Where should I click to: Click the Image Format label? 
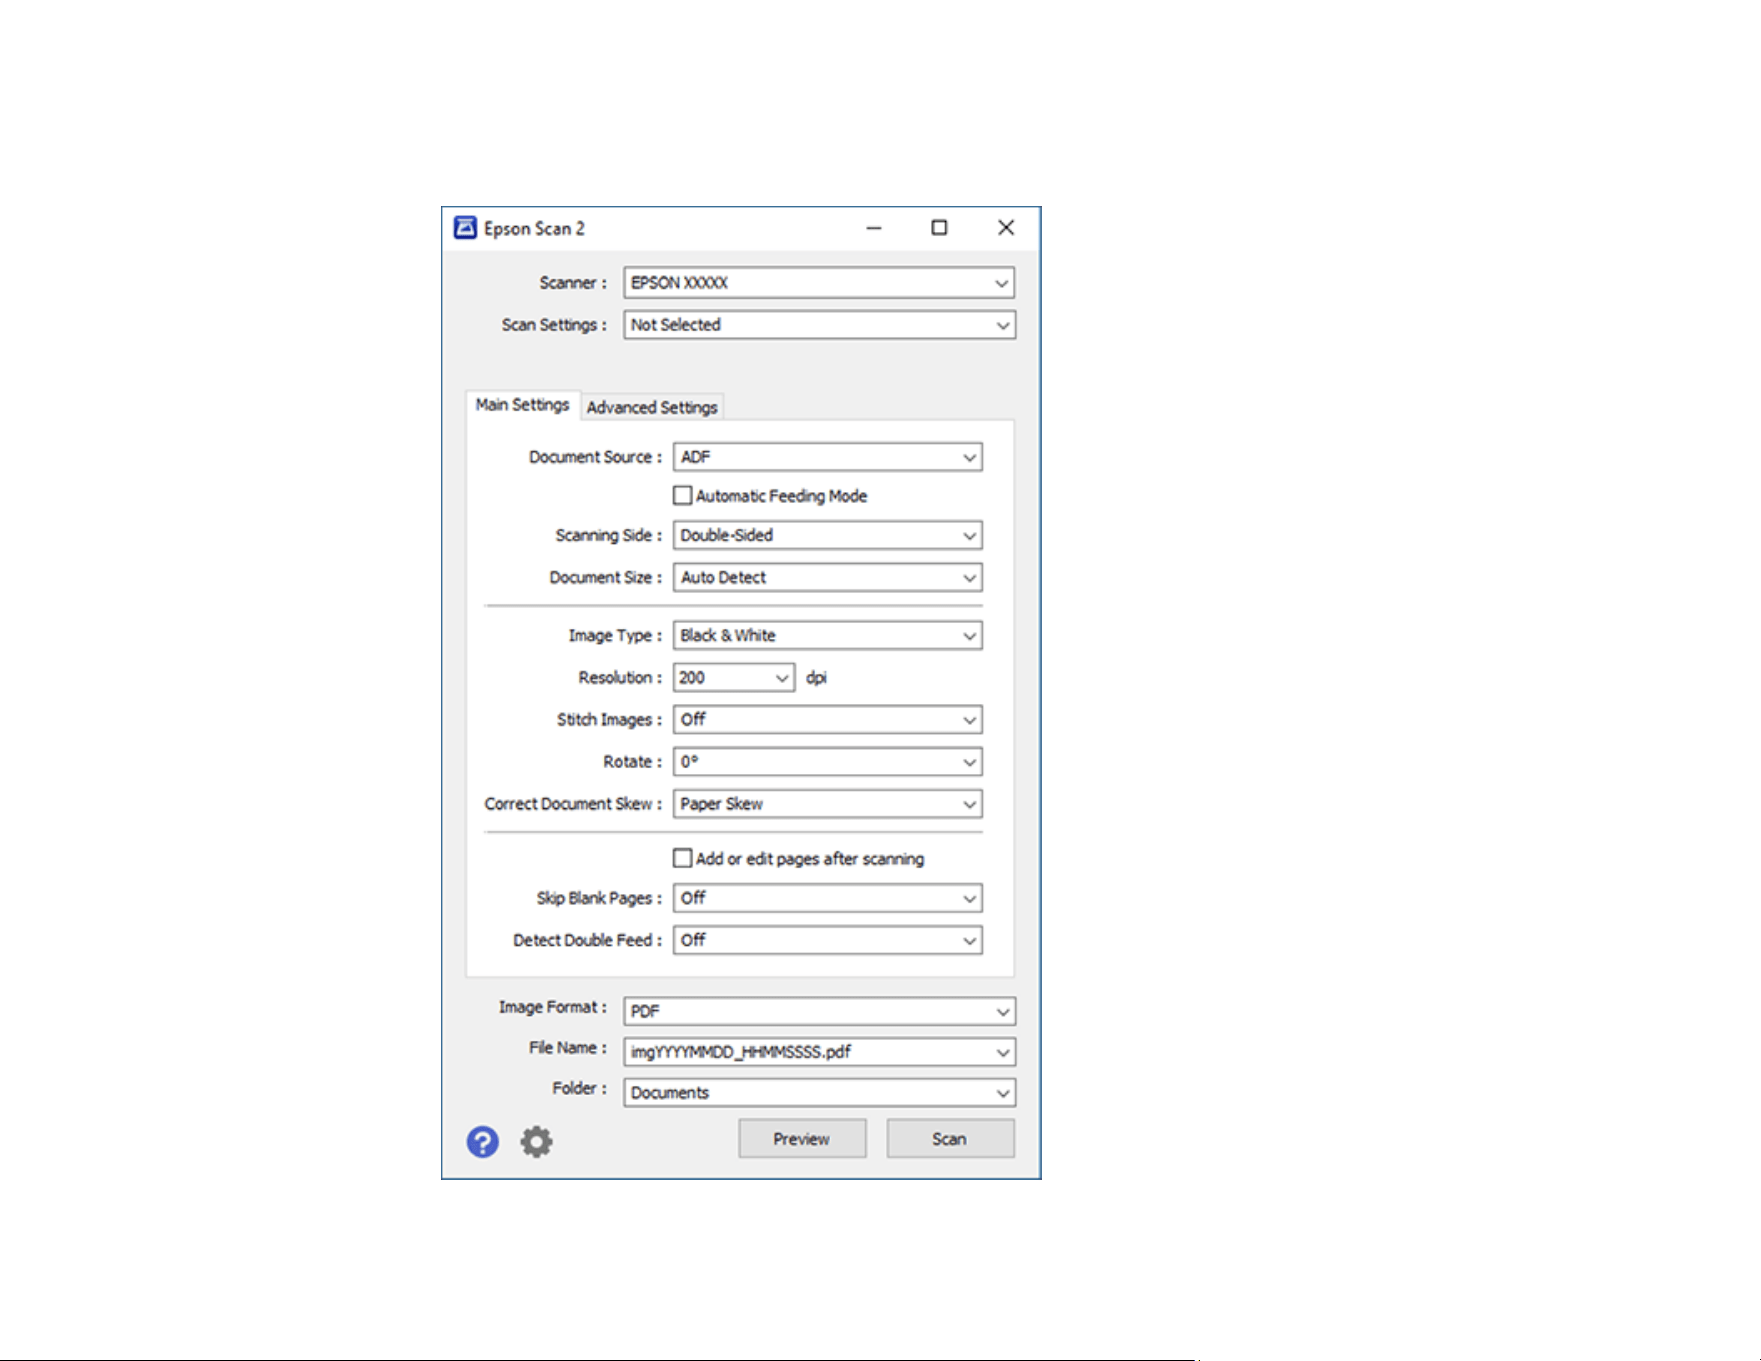pos(553,1007)
